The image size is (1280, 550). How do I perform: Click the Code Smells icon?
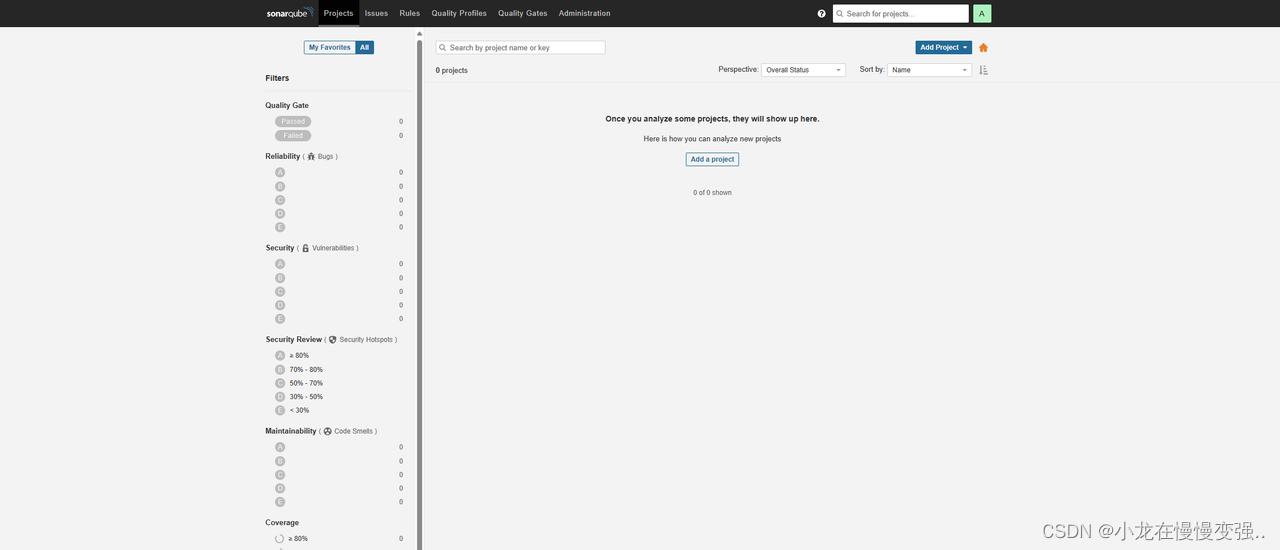tap(328, 431)
